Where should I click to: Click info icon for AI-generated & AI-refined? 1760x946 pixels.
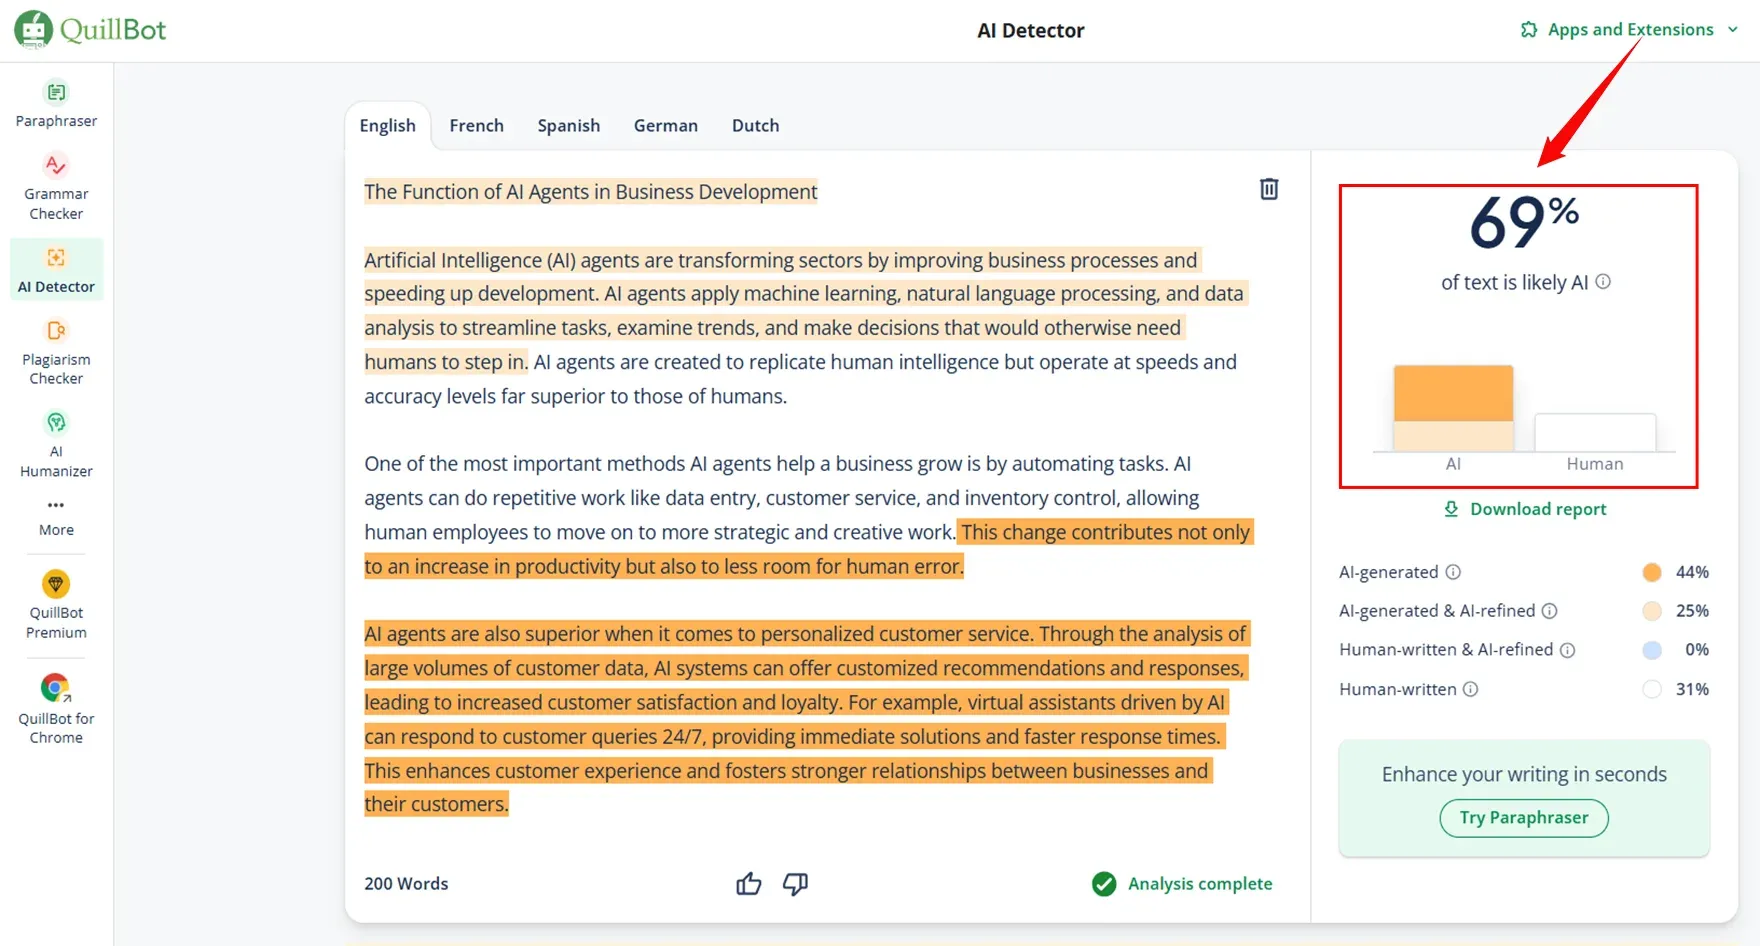pos(1549,611)
